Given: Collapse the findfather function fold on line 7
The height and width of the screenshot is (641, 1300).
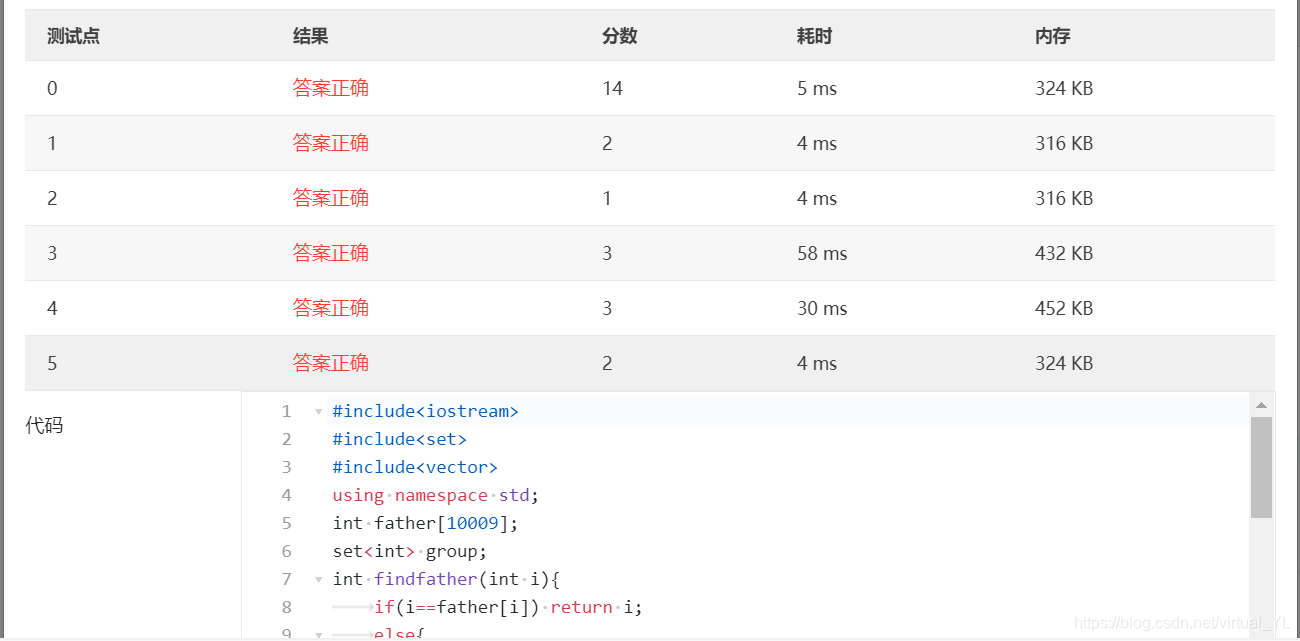Looking at the screenshot, I should coord(318,580).
